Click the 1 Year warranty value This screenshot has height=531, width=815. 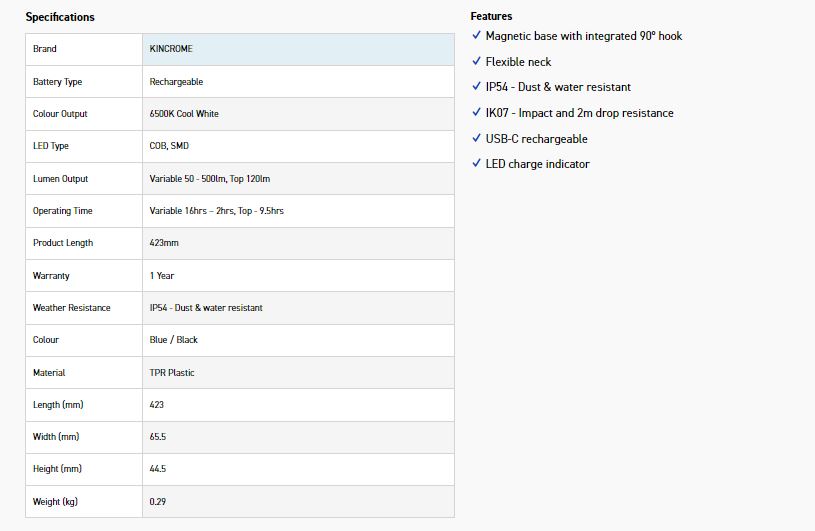pyautogui.click(x=162, y=275)
